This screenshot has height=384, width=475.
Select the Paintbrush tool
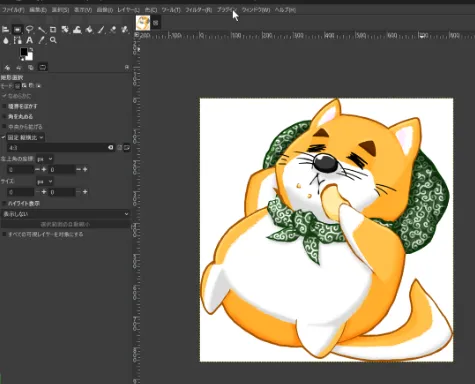pyautogui.click(x=101, y=30)
